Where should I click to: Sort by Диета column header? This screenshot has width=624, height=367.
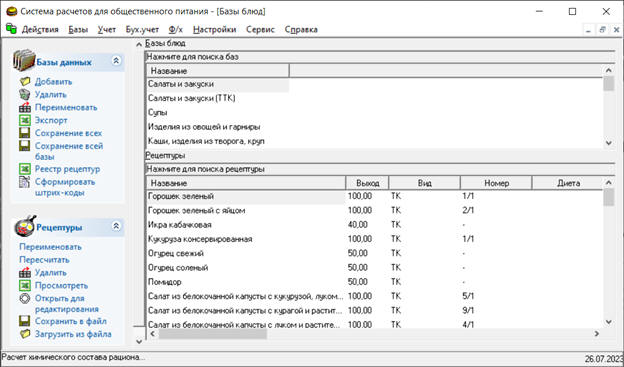click(x=568, y=183)
